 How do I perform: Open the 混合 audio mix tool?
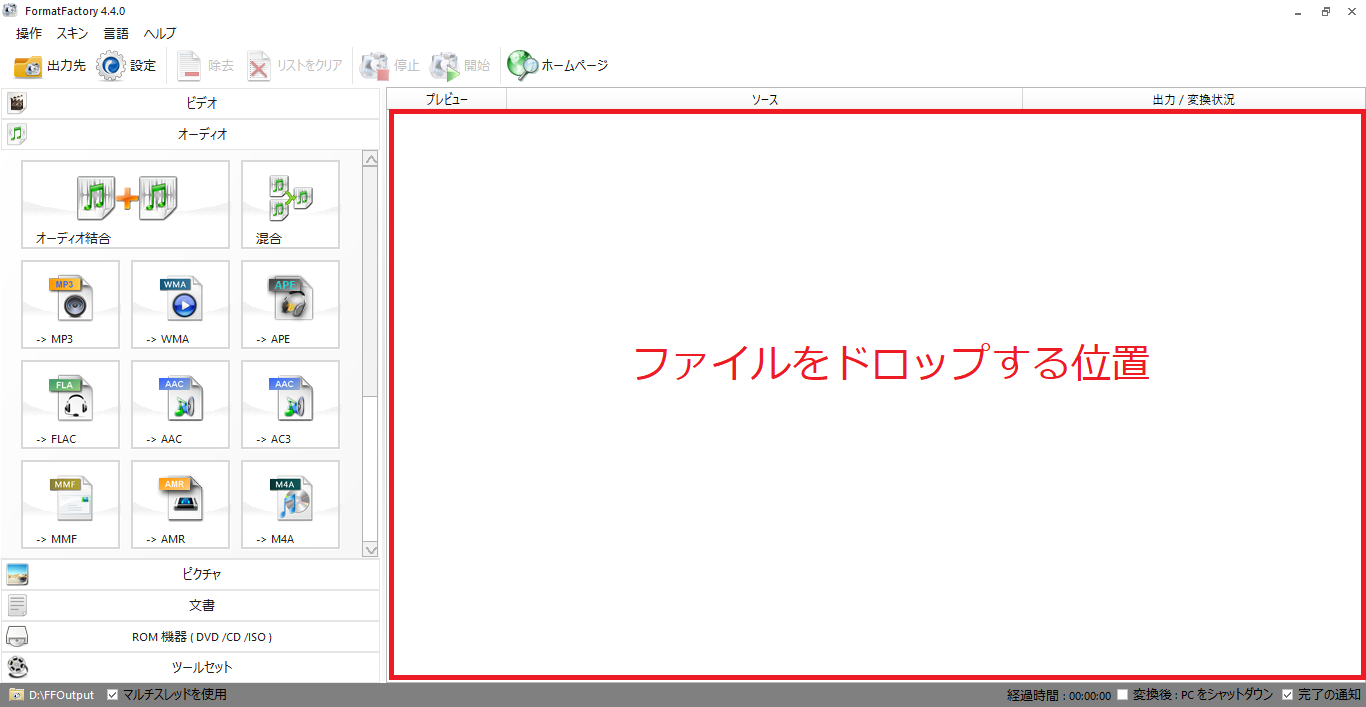click(x=290, y=204)
